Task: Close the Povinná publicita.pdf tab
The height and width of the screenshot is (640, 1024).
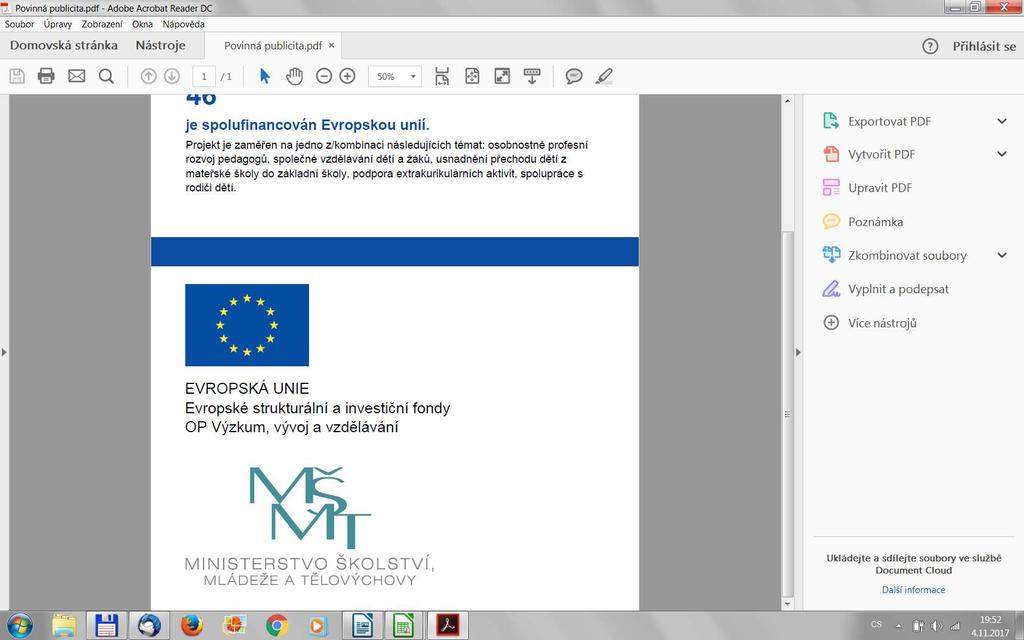Action: pos(332,45)
